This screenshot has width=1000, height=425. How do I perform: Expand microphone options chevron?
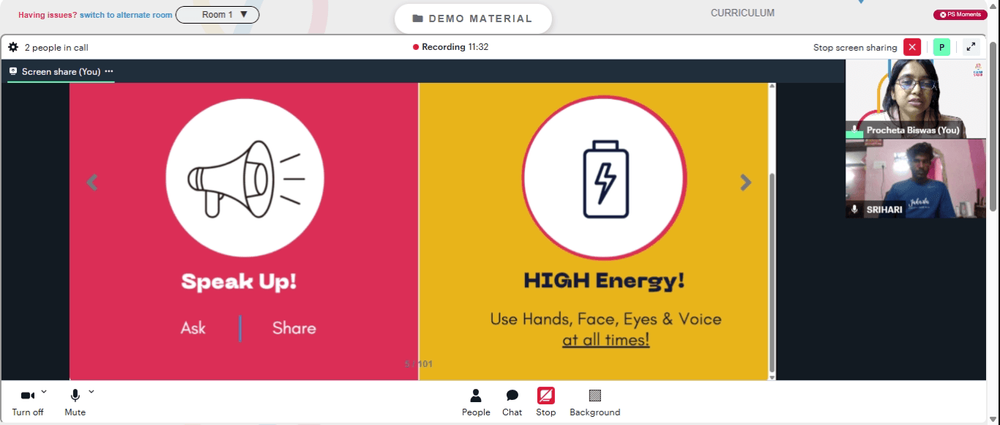[91, 391]
